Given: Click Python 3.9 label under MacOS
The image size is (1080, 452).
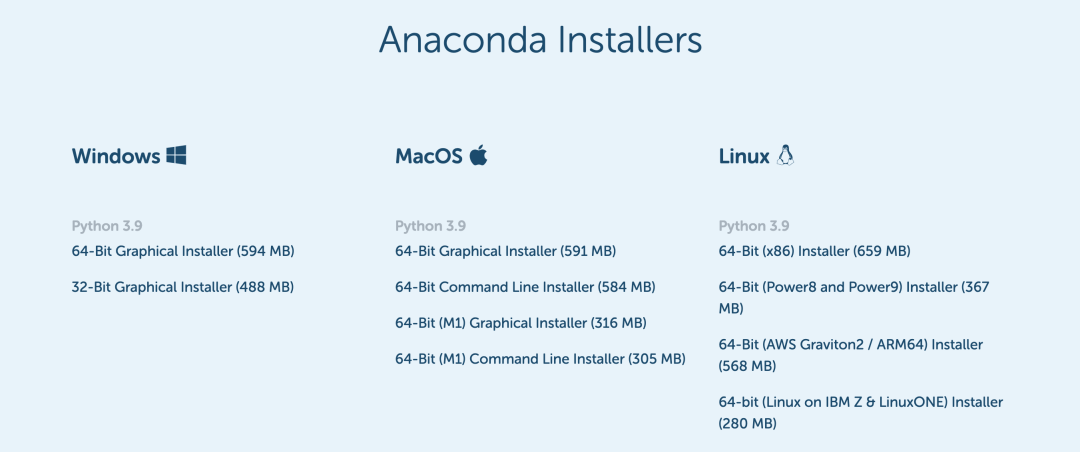Looking at the screenshot, I should pos(430,226).
